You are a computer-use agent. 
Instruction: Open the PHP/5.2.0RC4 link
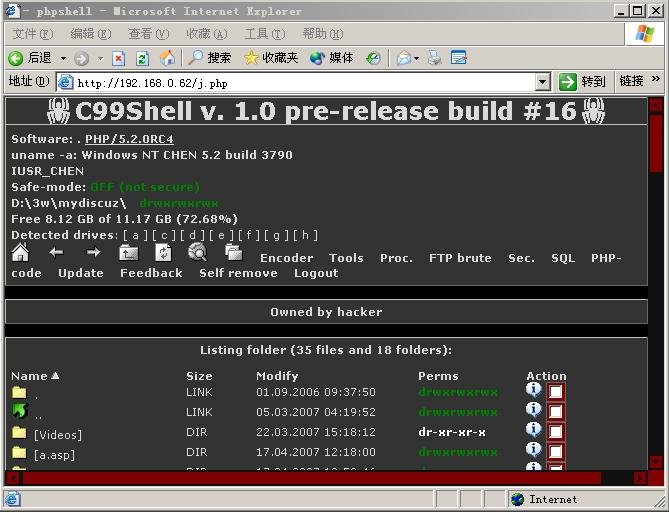coord(129,139)
